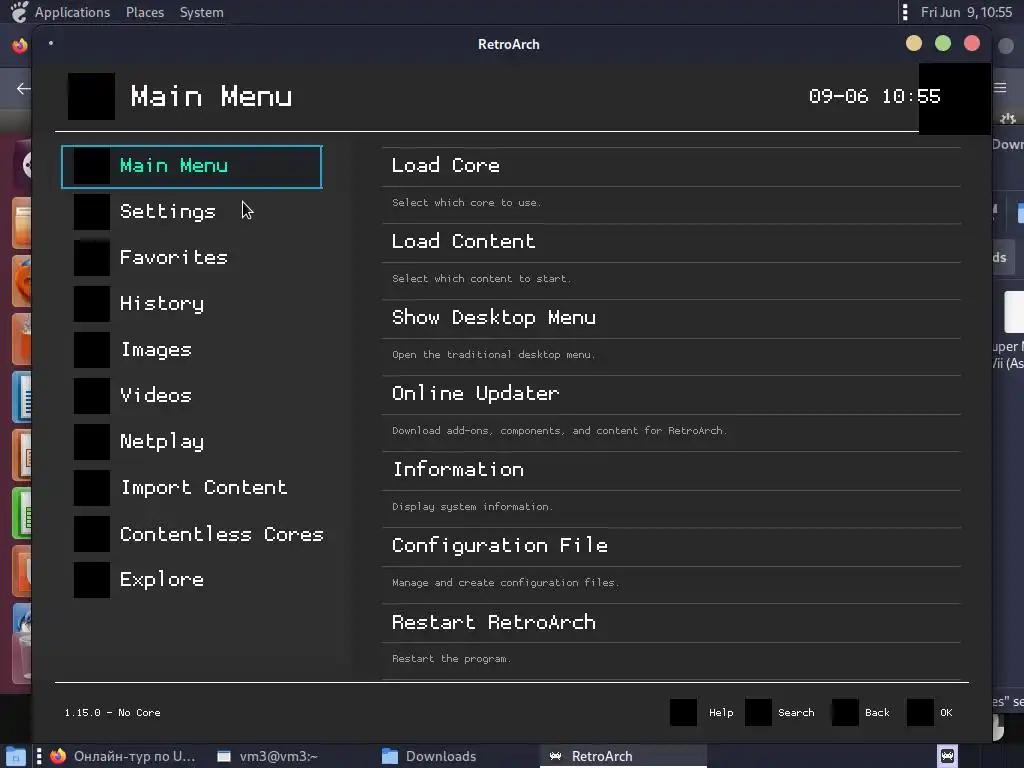The image size is (1024, 768).
Task: Click the Online Updater description text
Action: click(x=559, y=431)
